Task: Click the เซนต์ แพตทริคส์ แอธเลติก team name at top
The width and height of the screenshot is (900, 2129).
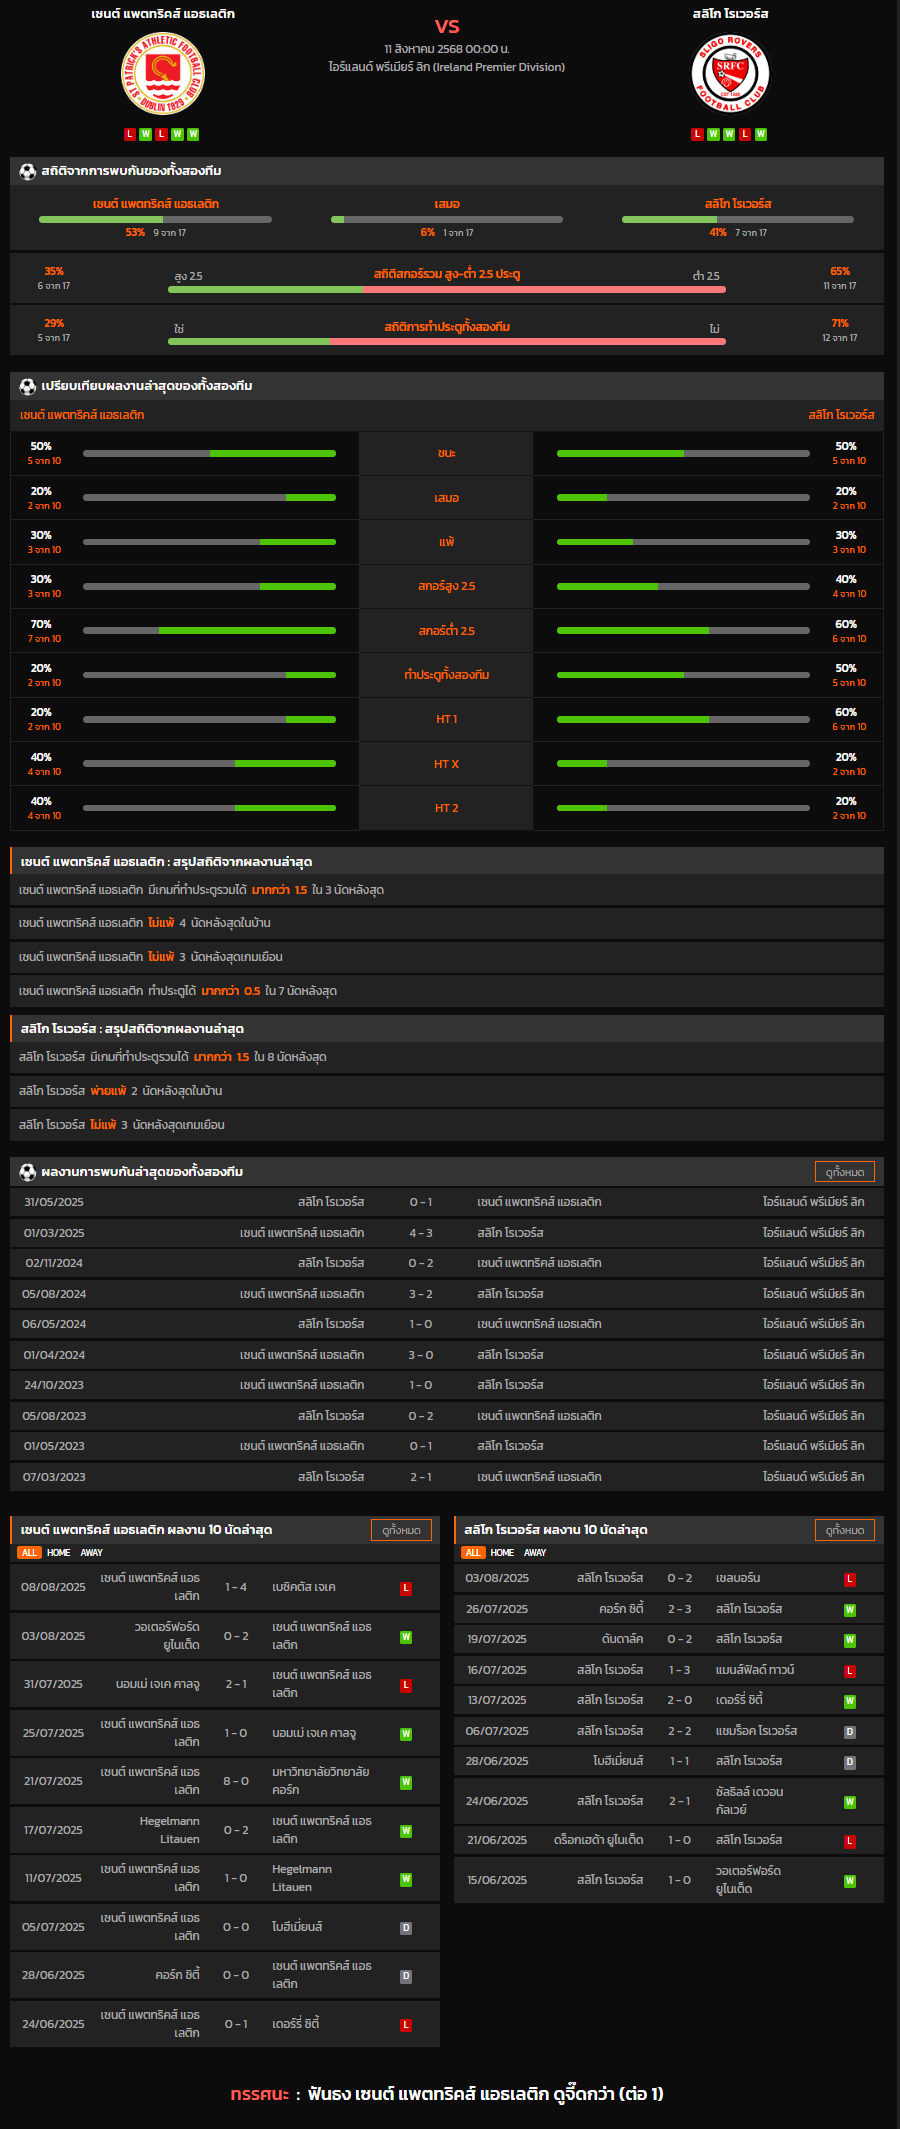Action: pos(163,14)
